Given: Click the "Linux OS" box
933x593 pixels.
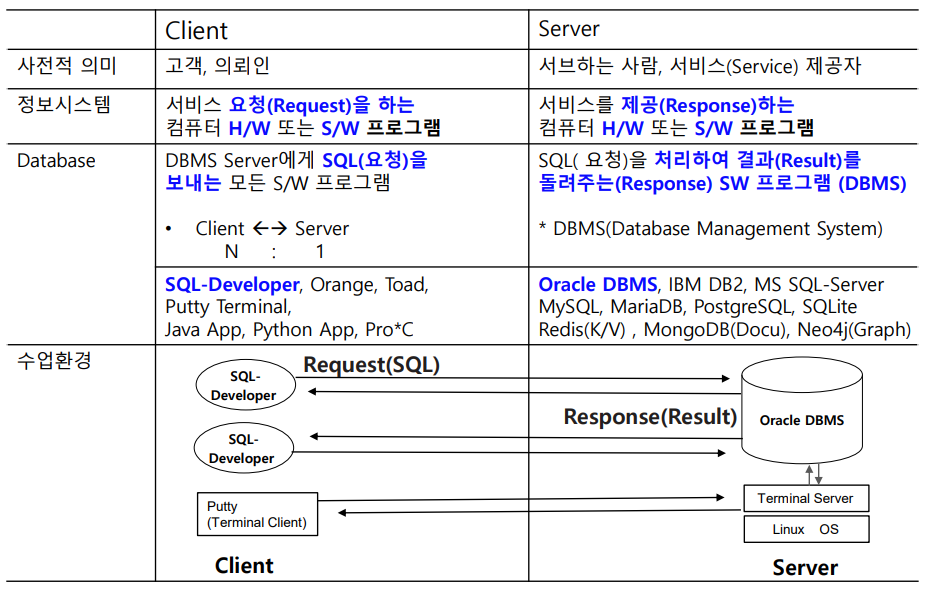Looking at the screenshot, I should [806, 529].
